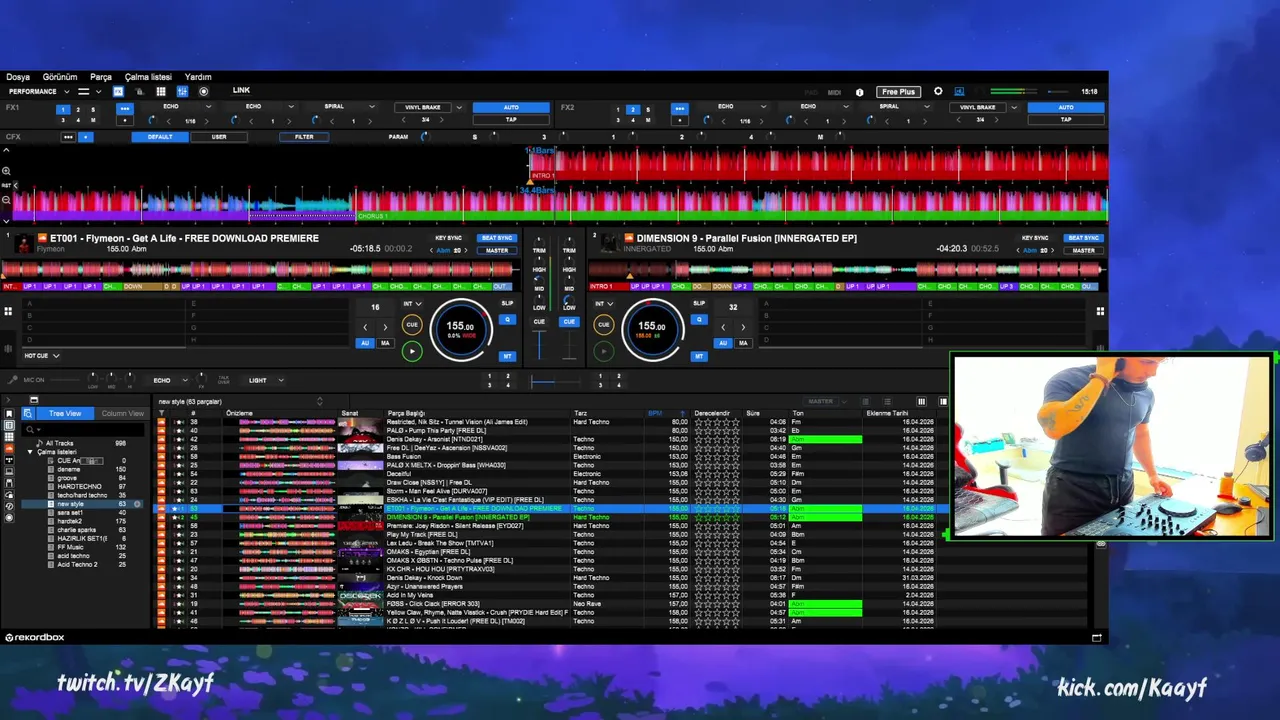This screenshot has height=720, width=1280.
Task: Open the LIGHT dropdown
Action: pyautogui.click(x=267, y=380)
